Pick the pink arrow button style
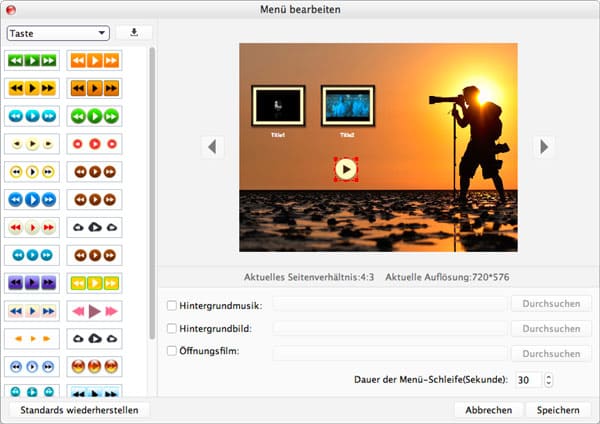 [94, 311]
